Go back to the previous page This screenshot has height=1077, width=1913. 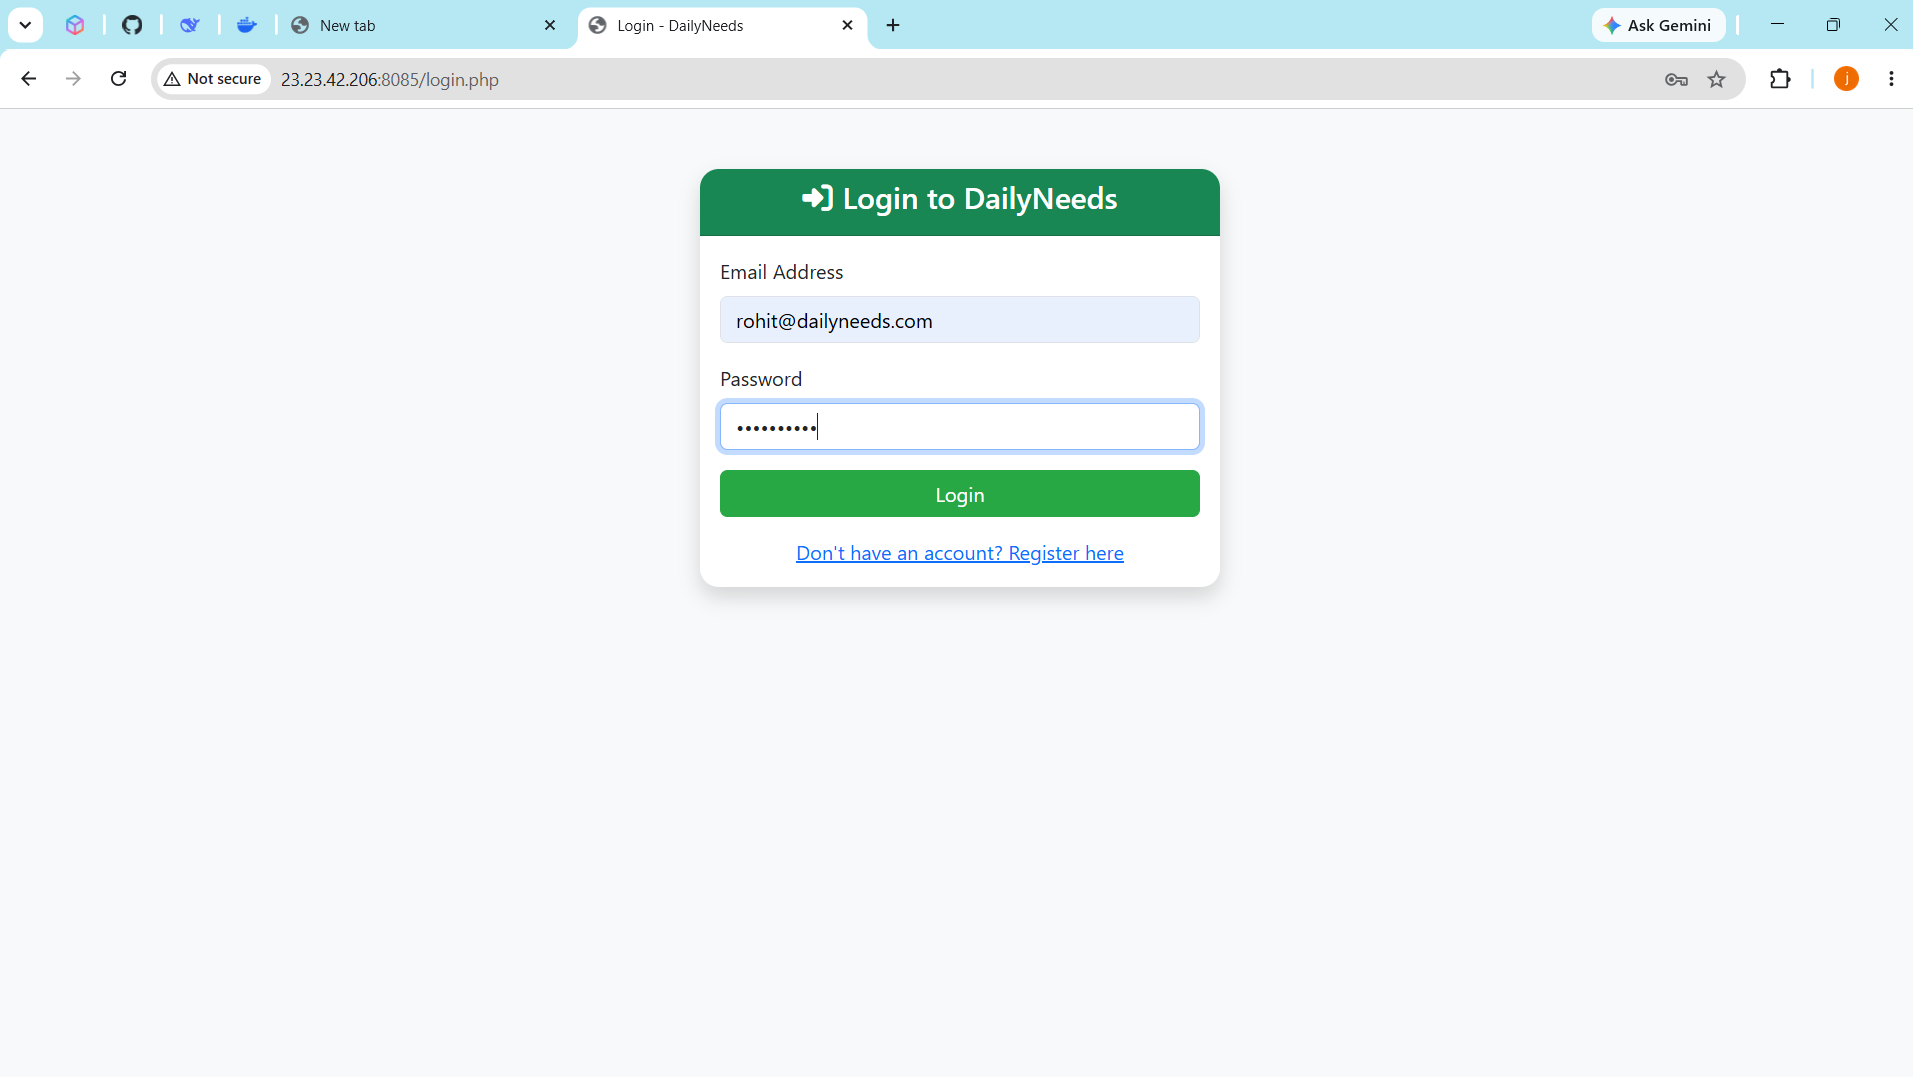point(28,79)
